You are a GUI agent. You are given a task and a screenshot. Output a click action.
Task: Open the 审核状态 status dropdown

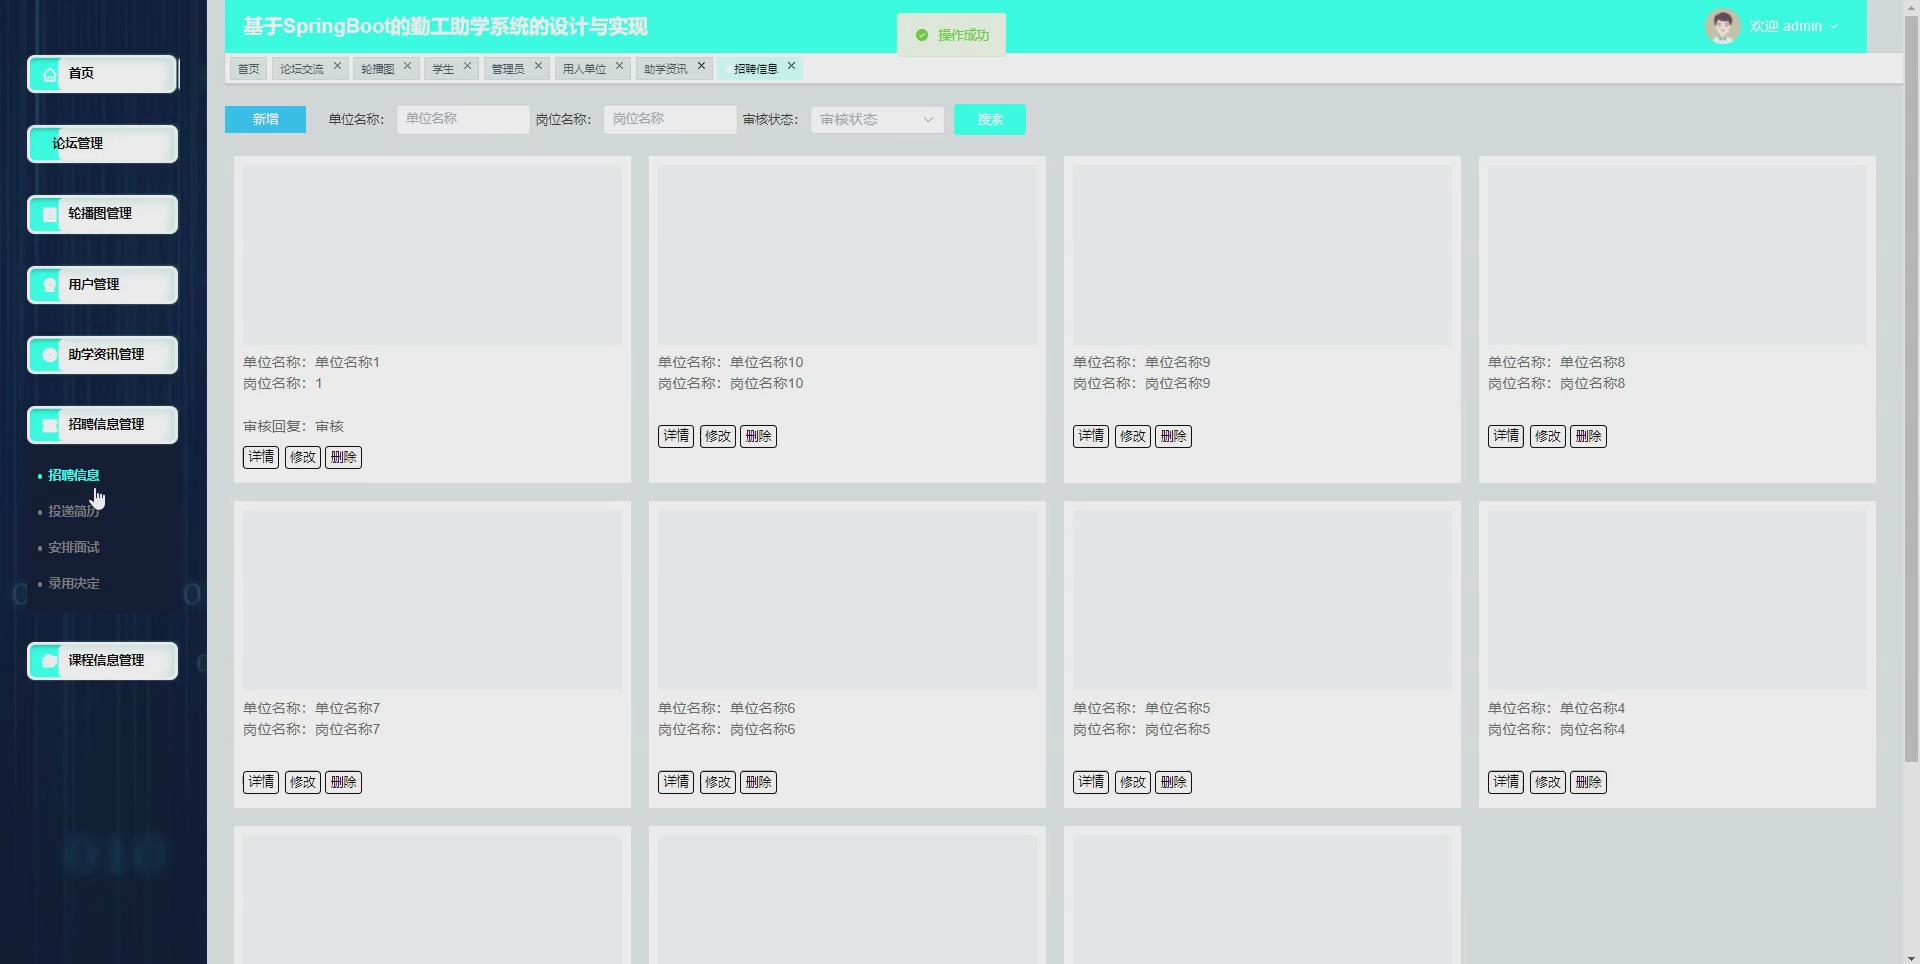[x=875, y=119]
